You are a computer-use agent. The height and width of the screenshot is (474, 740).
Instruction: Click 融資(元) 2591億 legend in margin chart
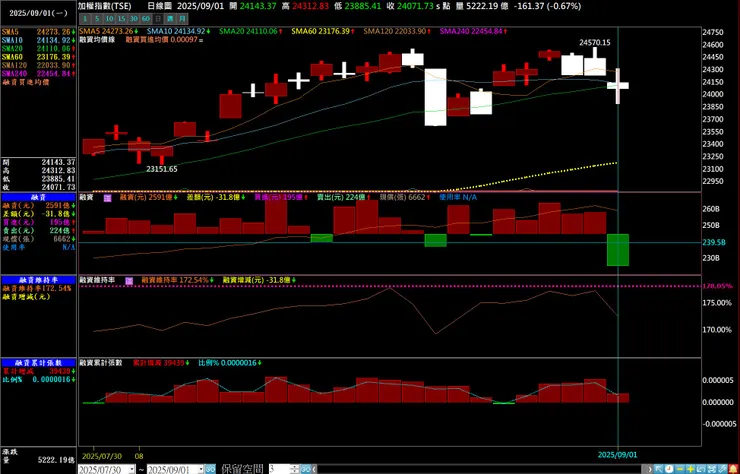coord(148,198)
